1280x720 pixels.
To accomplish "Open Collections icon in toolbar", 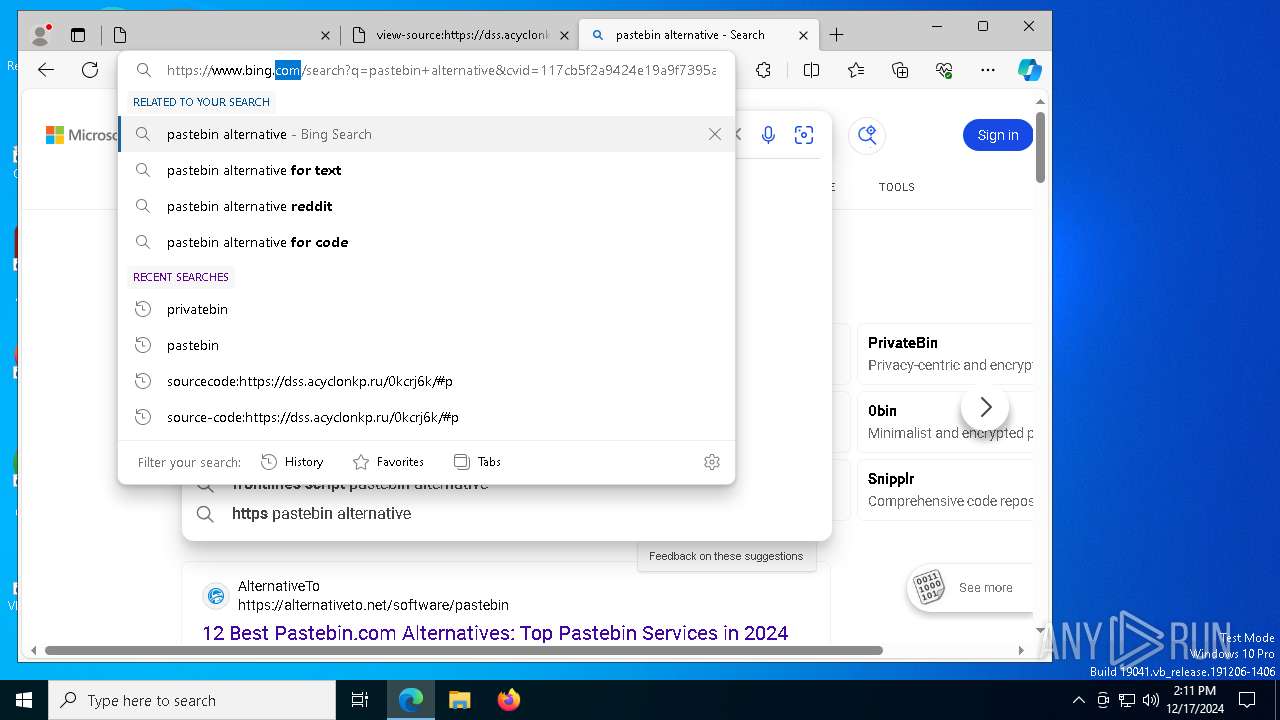I will click(x=900, y=70).
